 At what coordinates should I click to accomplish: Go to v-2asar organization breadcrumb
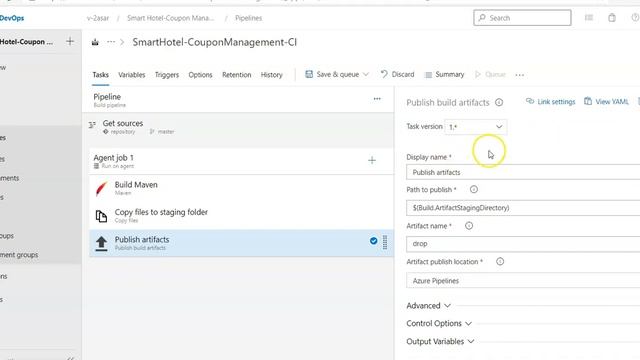[98, 18]
